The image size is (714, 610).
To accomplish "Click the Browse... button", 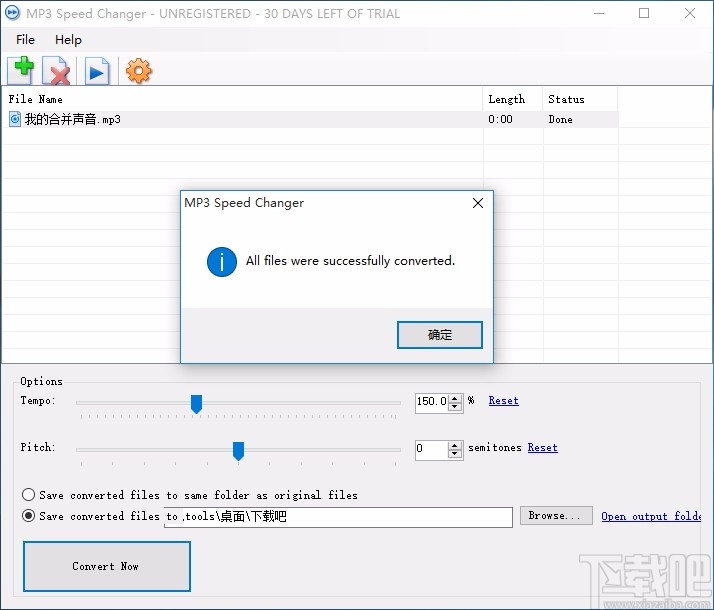I will pos(556,516).
